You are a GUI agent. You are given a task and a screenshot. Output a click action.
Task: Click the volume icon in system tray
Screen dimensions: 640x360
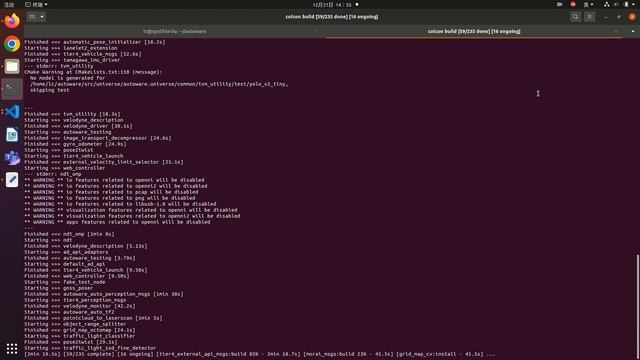(x=616, y=4)
